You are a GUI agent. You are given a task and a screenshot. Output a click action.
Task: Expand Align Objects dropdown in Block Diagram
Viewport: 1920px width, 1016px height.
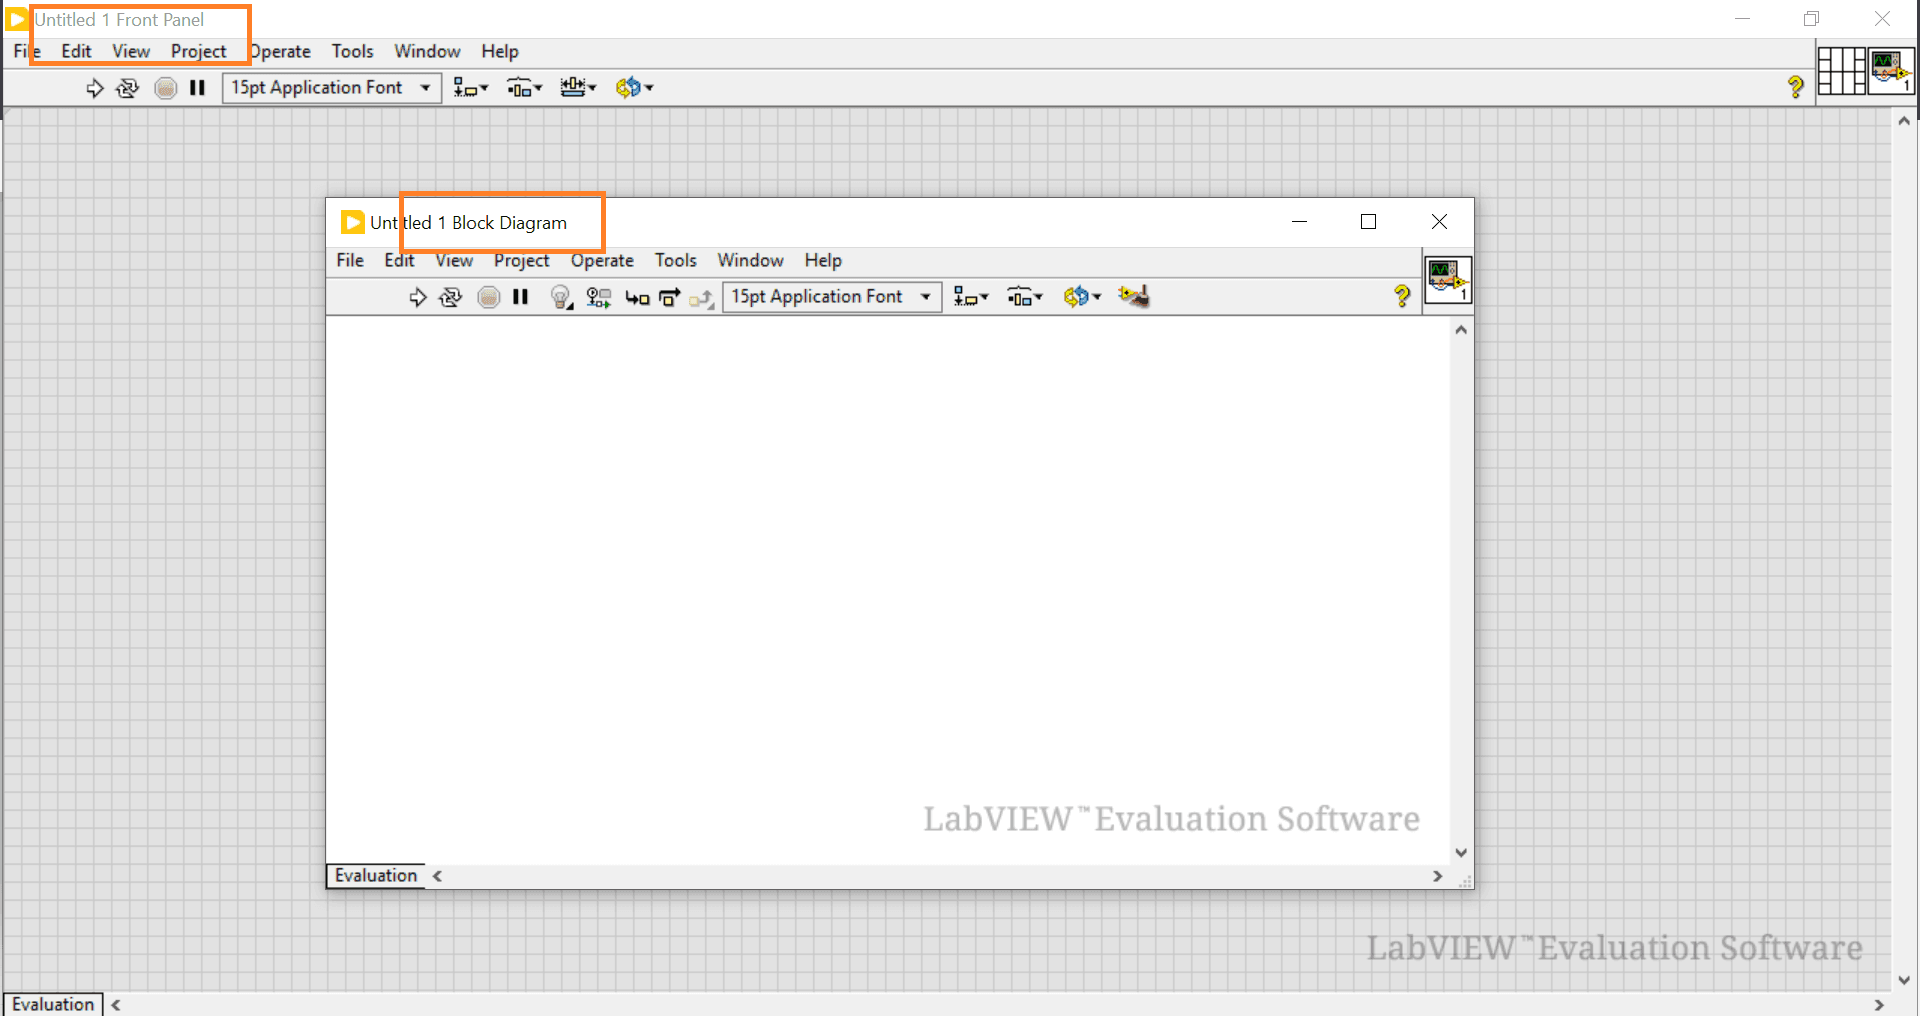(970, 297)
